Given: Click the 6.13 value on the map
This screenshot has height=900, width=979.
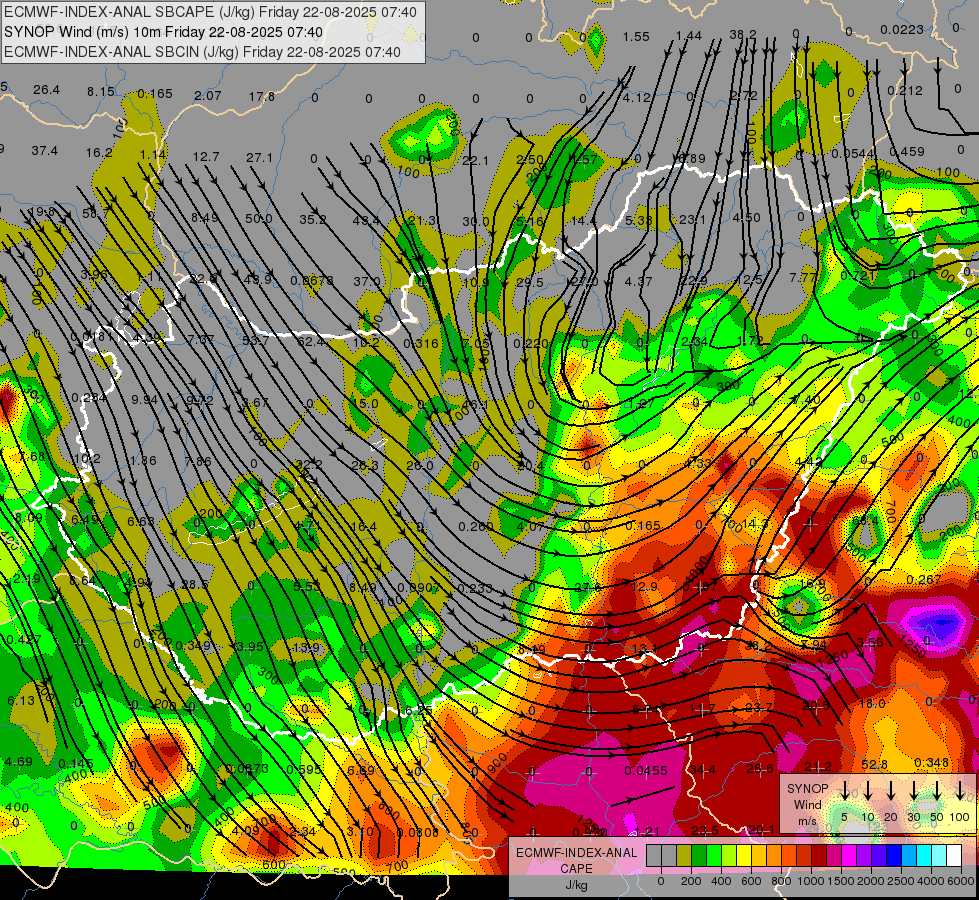Looking at the screenshot, I should click(21, 701).
